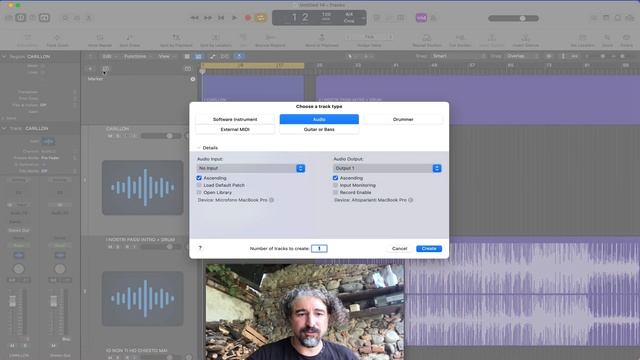Click the red Record button
This screenshot has height=360, width=640.
(x=248, y=18)
